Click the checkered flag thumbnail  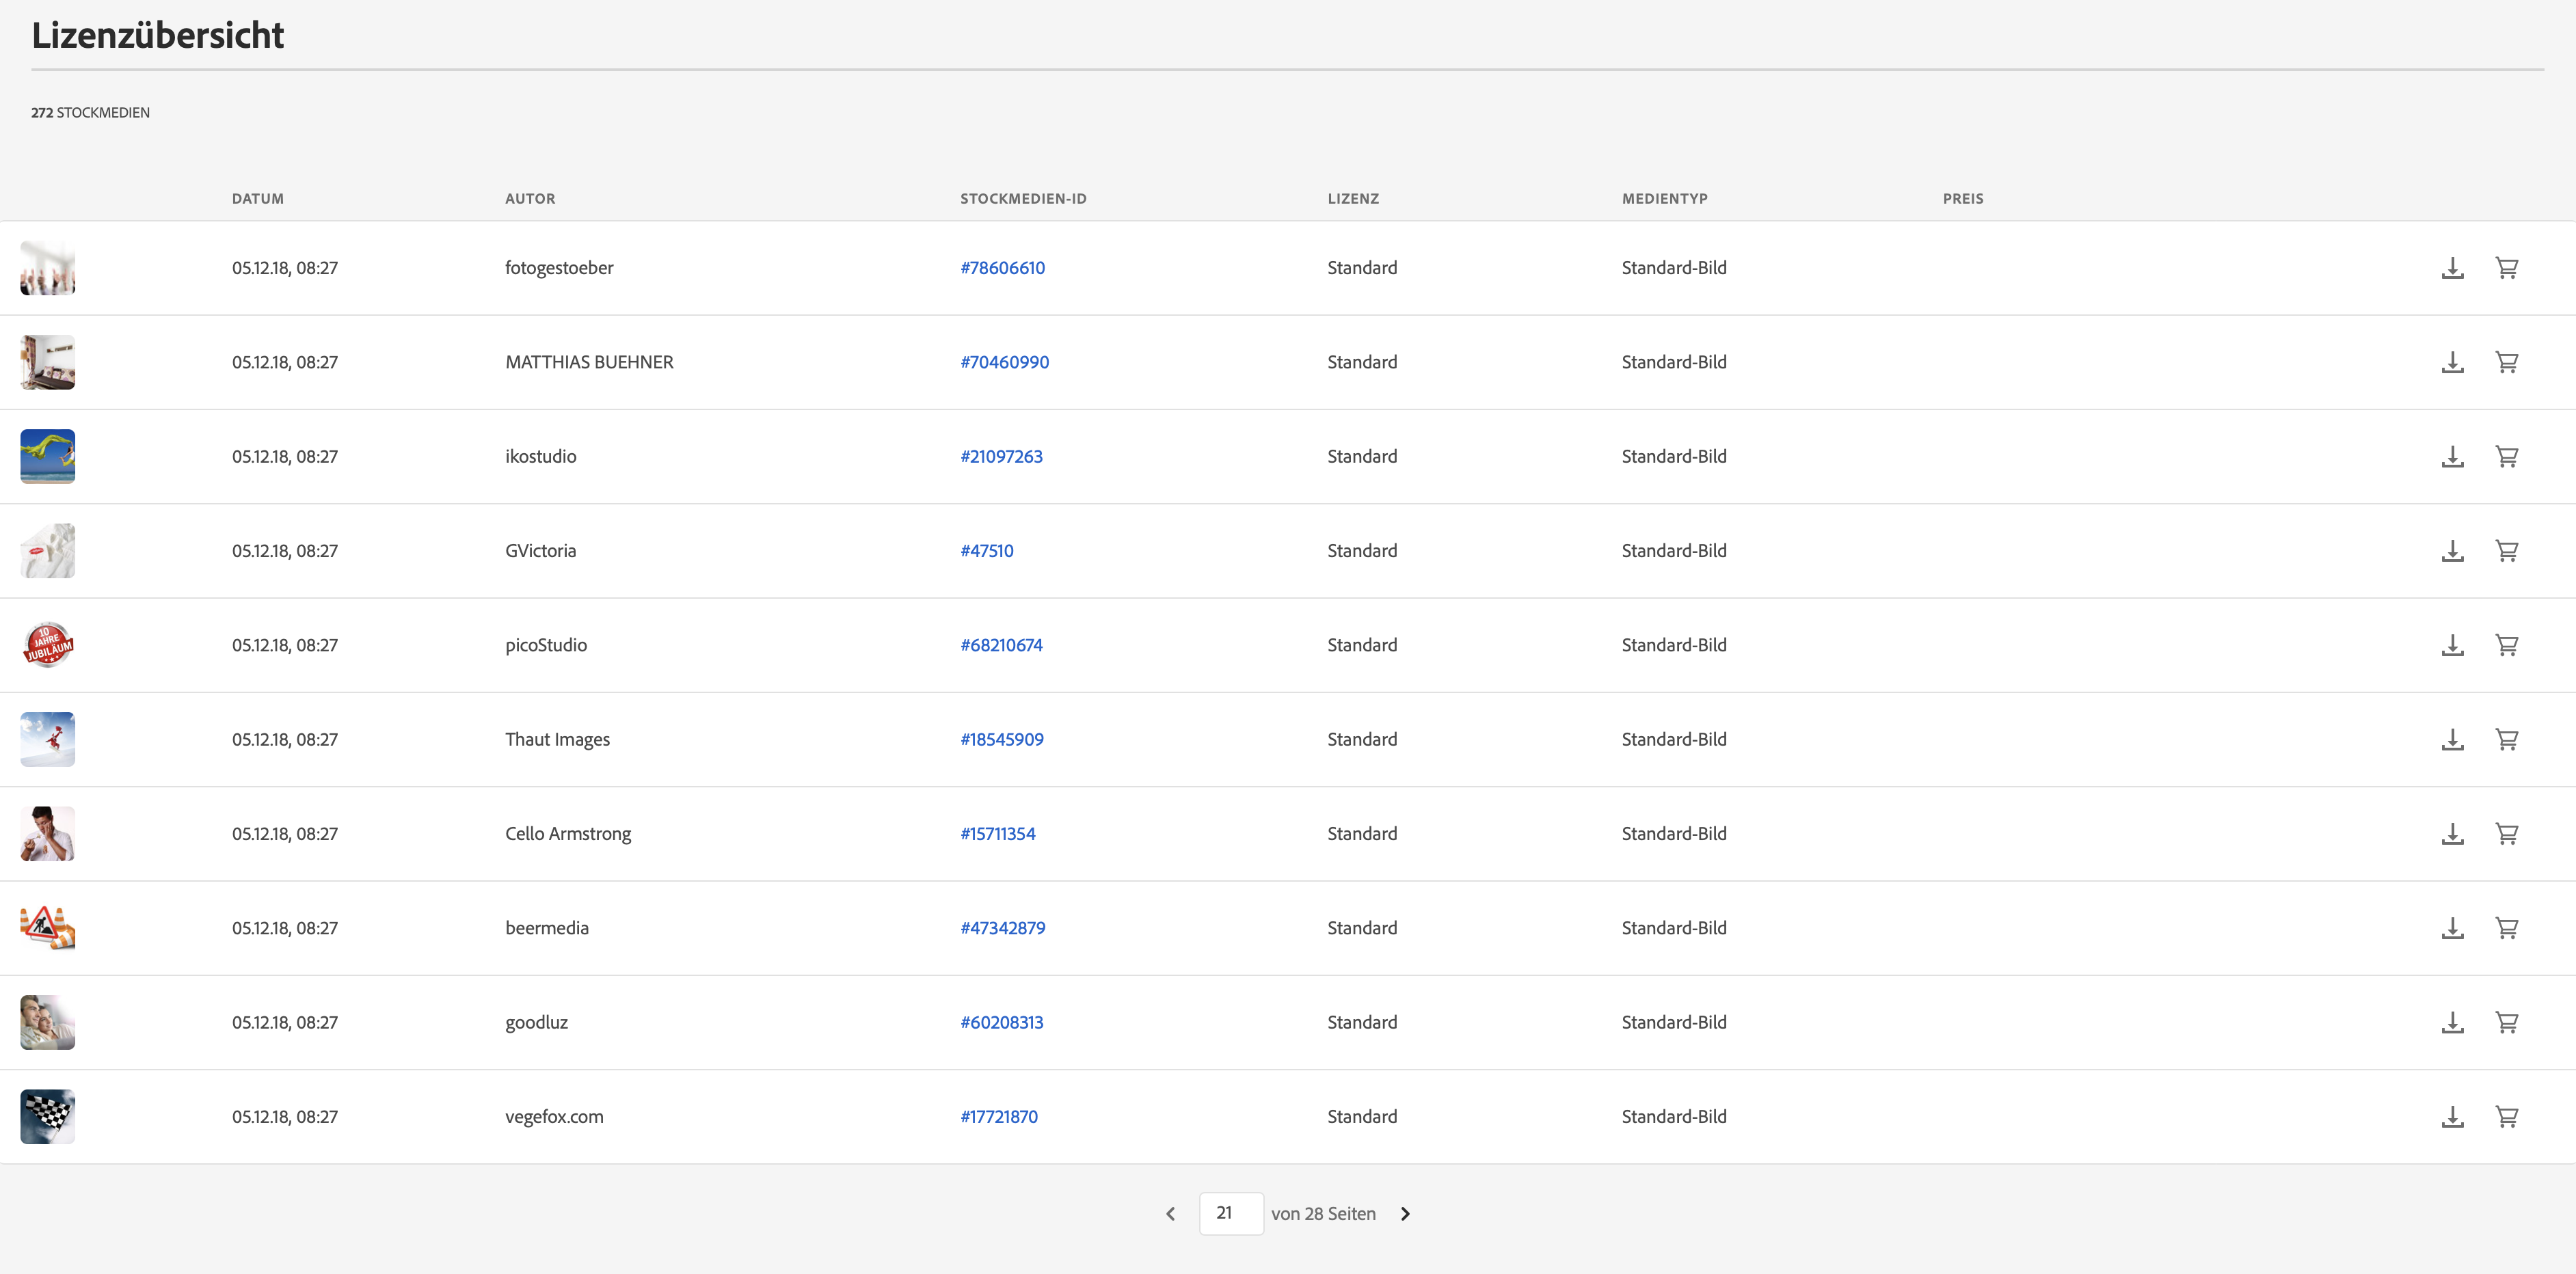48,1117
